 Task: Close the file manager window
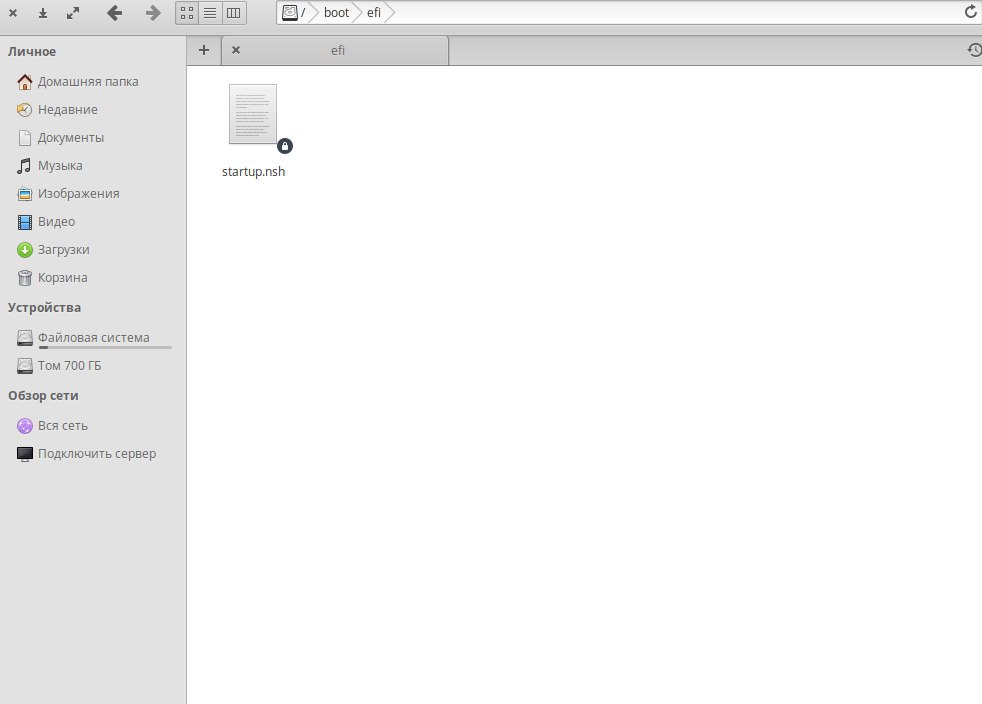[x=13, y=13]
